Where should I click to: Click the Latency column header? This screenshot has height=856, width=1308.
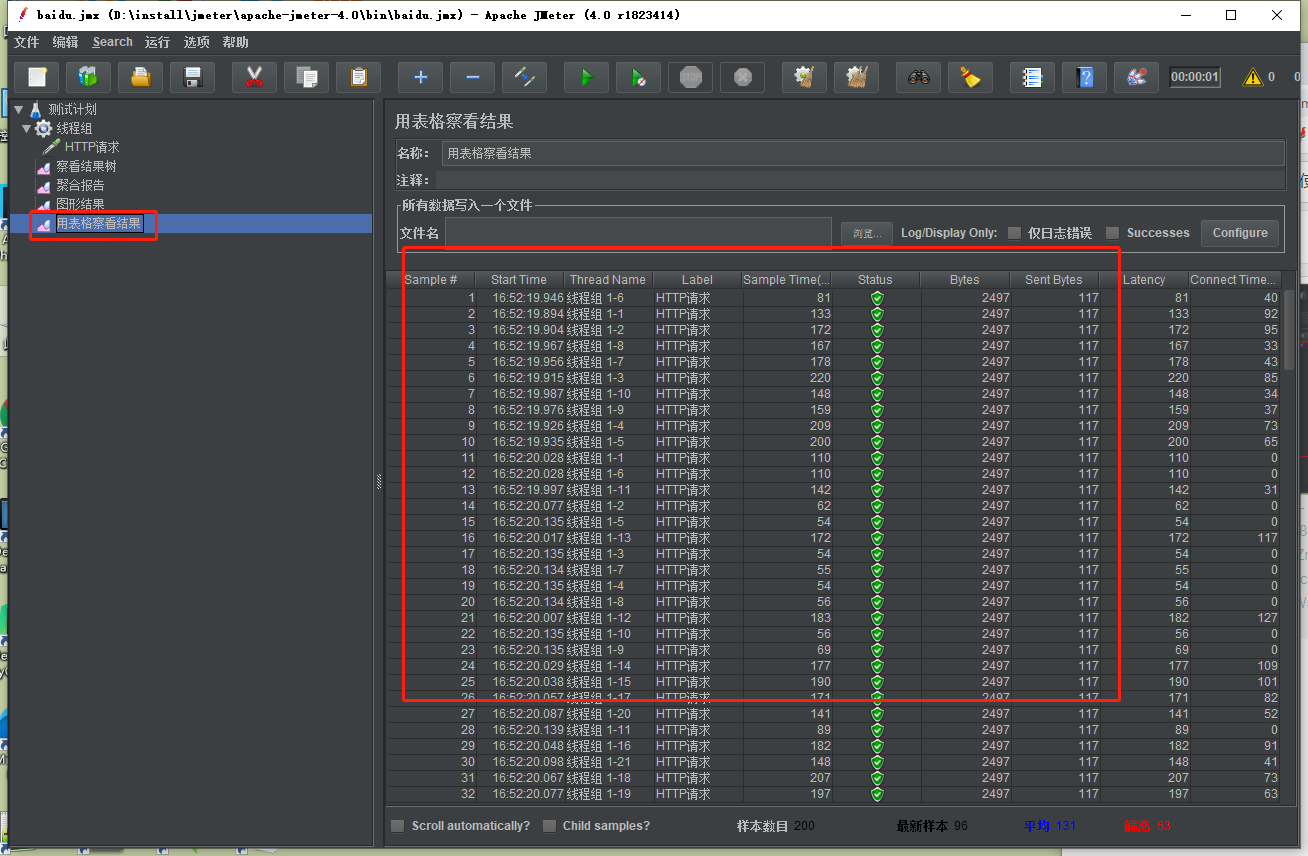click(1144, 280)
